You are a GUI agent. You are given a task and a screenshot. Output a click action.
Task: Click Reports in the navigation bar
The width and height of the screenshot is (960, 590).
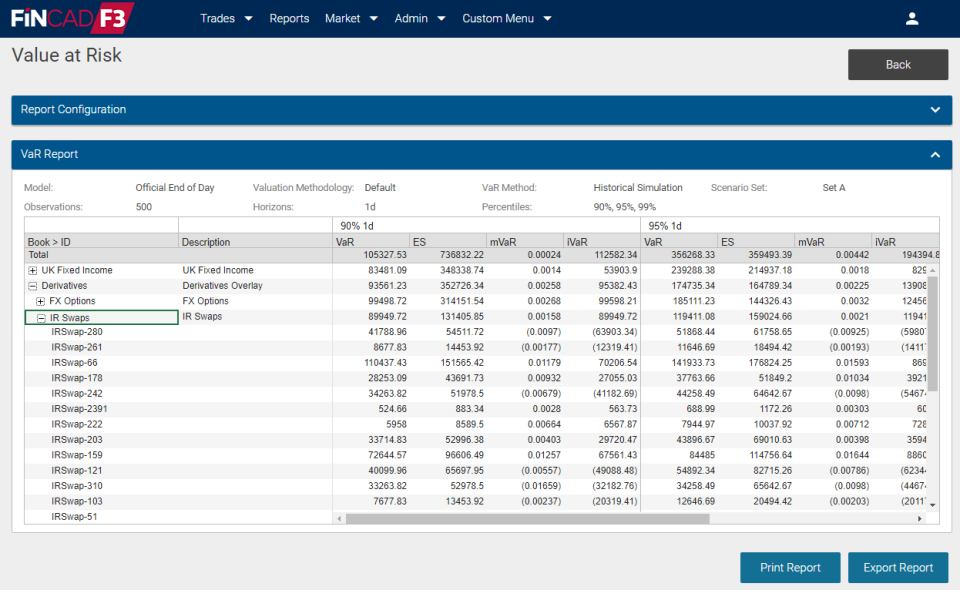[289, 18]
